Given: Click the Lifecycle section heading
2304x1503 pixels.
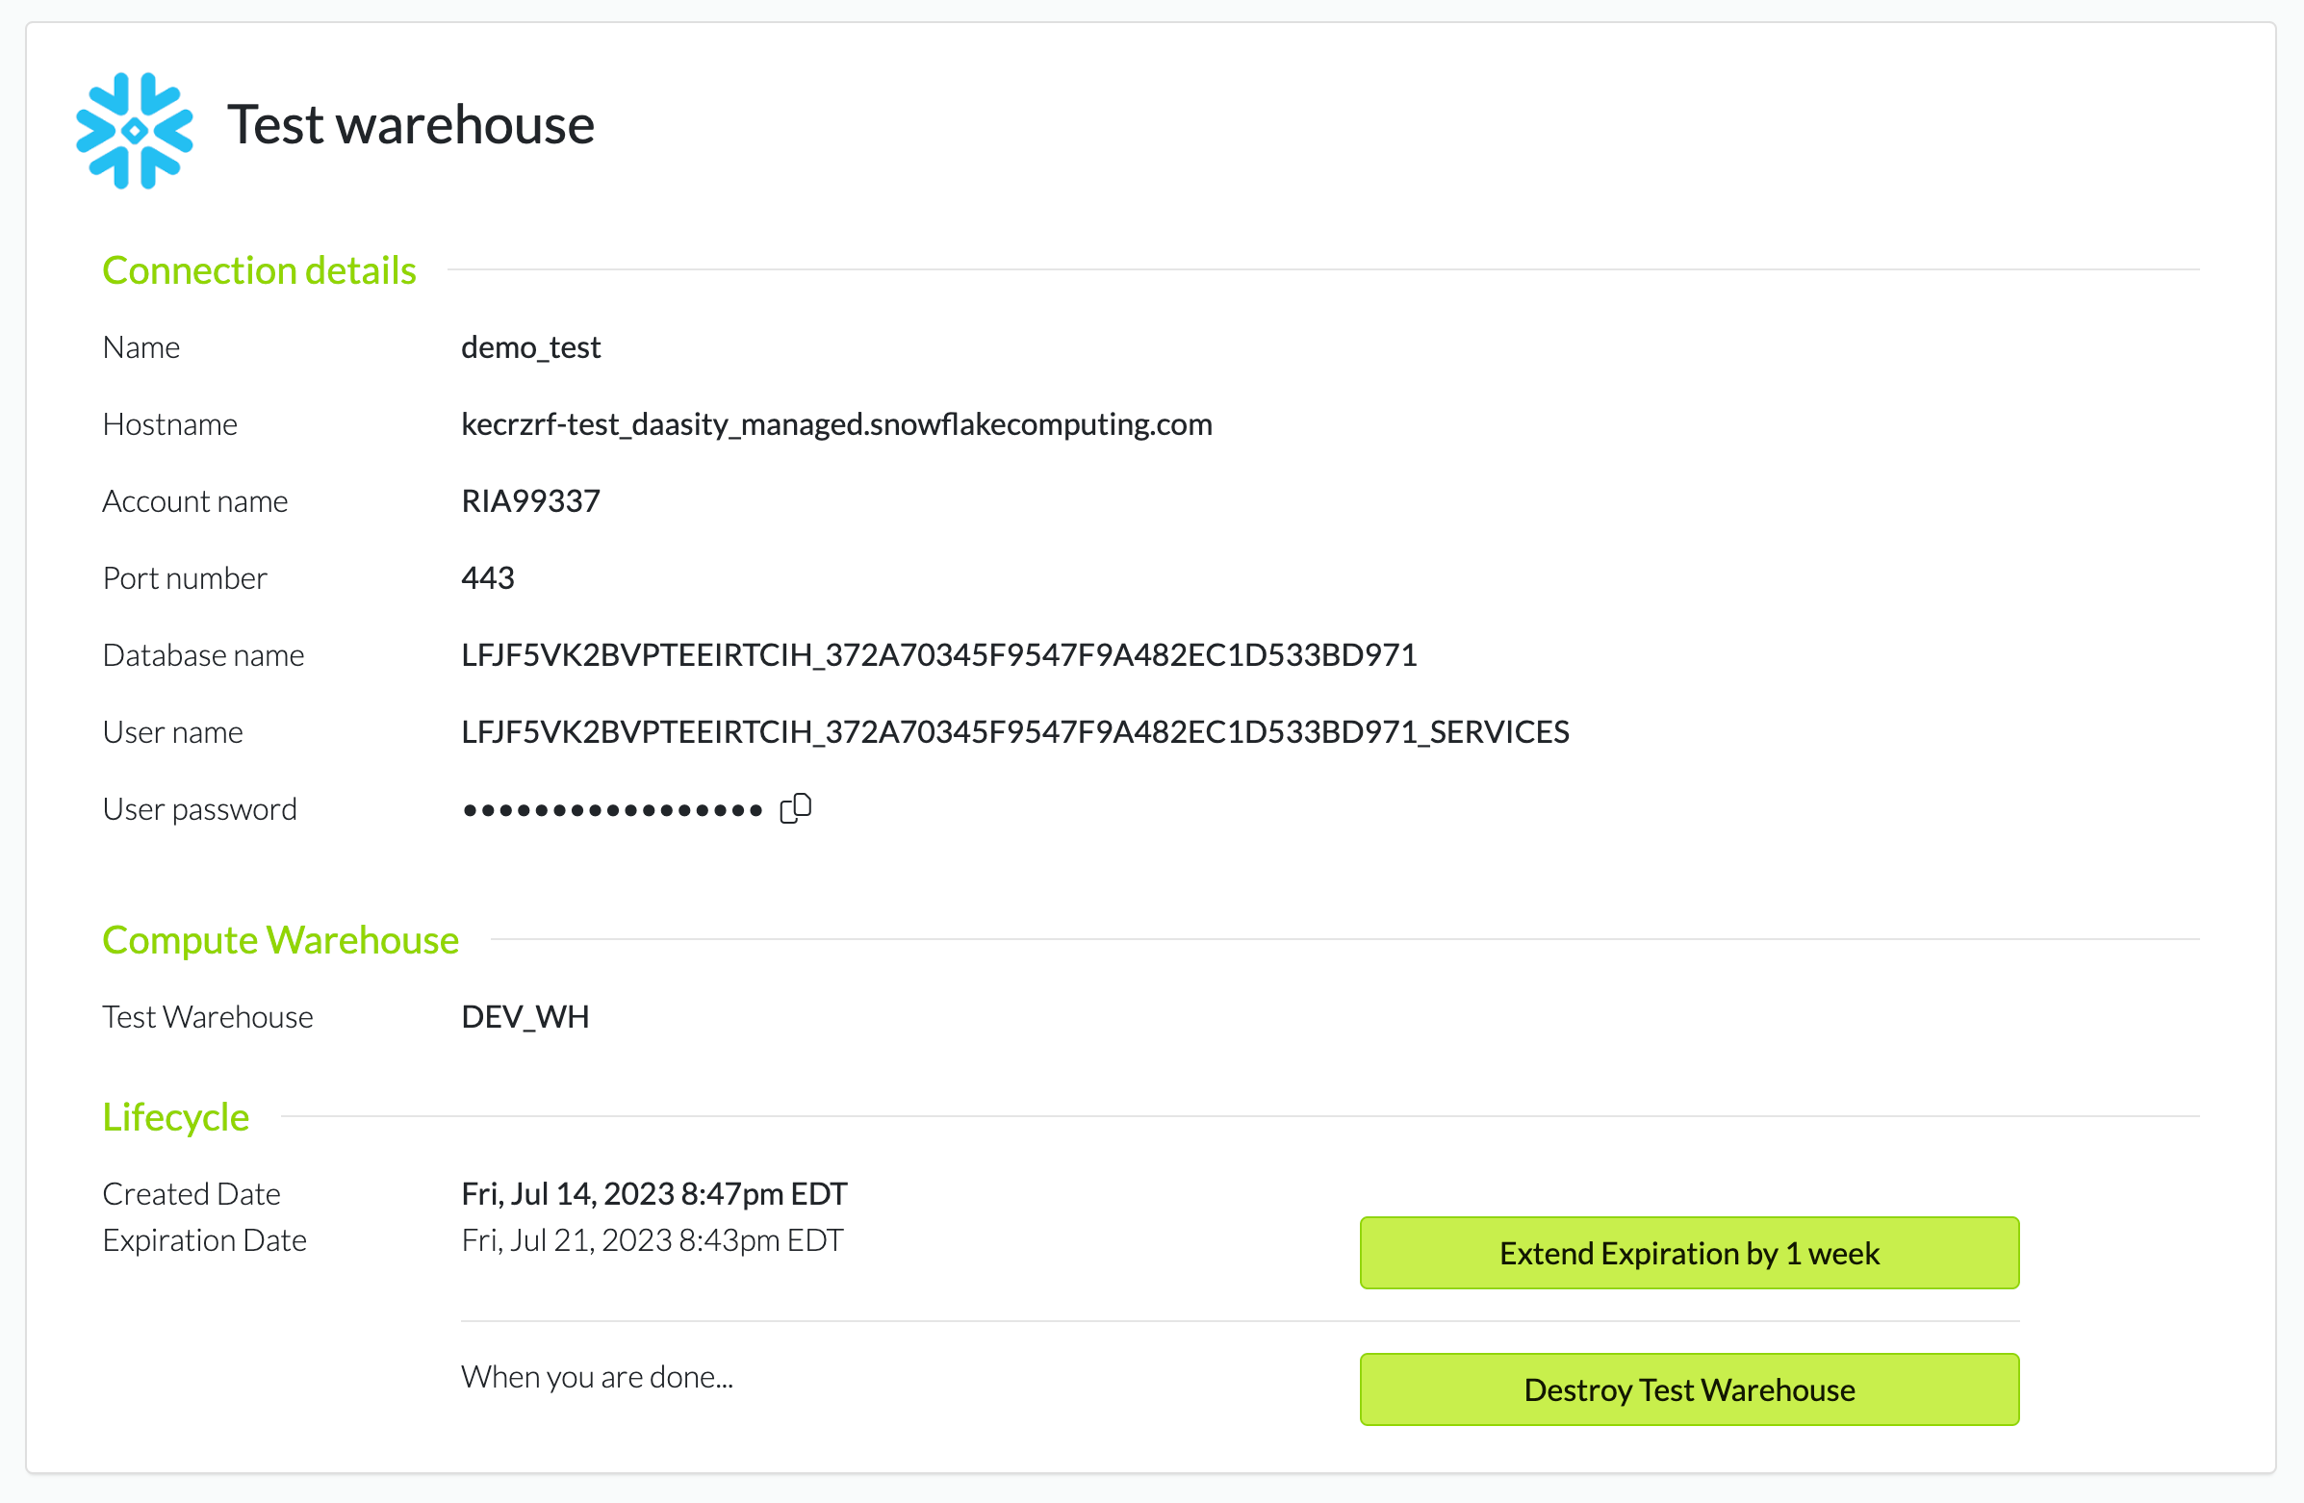Looking at the screenshot, I should click(175, 1117).
